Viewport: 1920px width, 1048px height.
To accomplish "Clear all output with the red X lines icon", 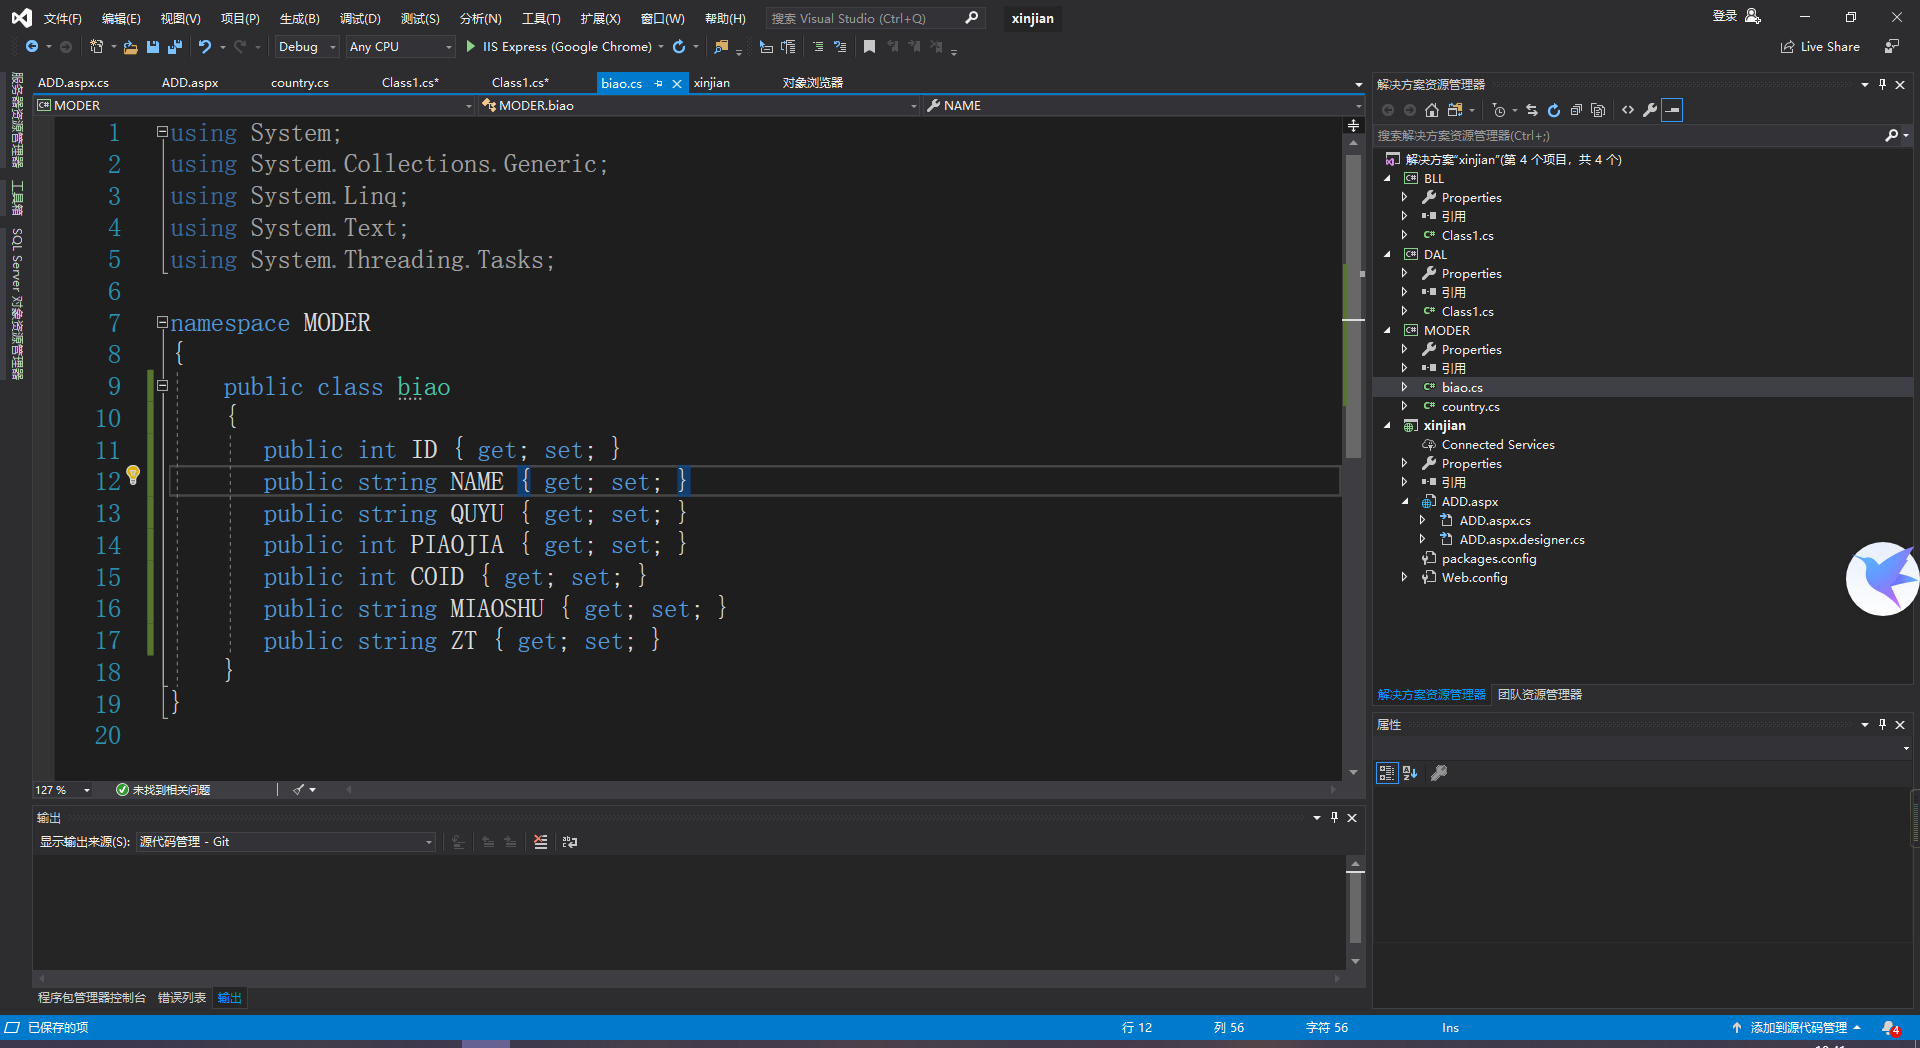I will coord(541,842).
